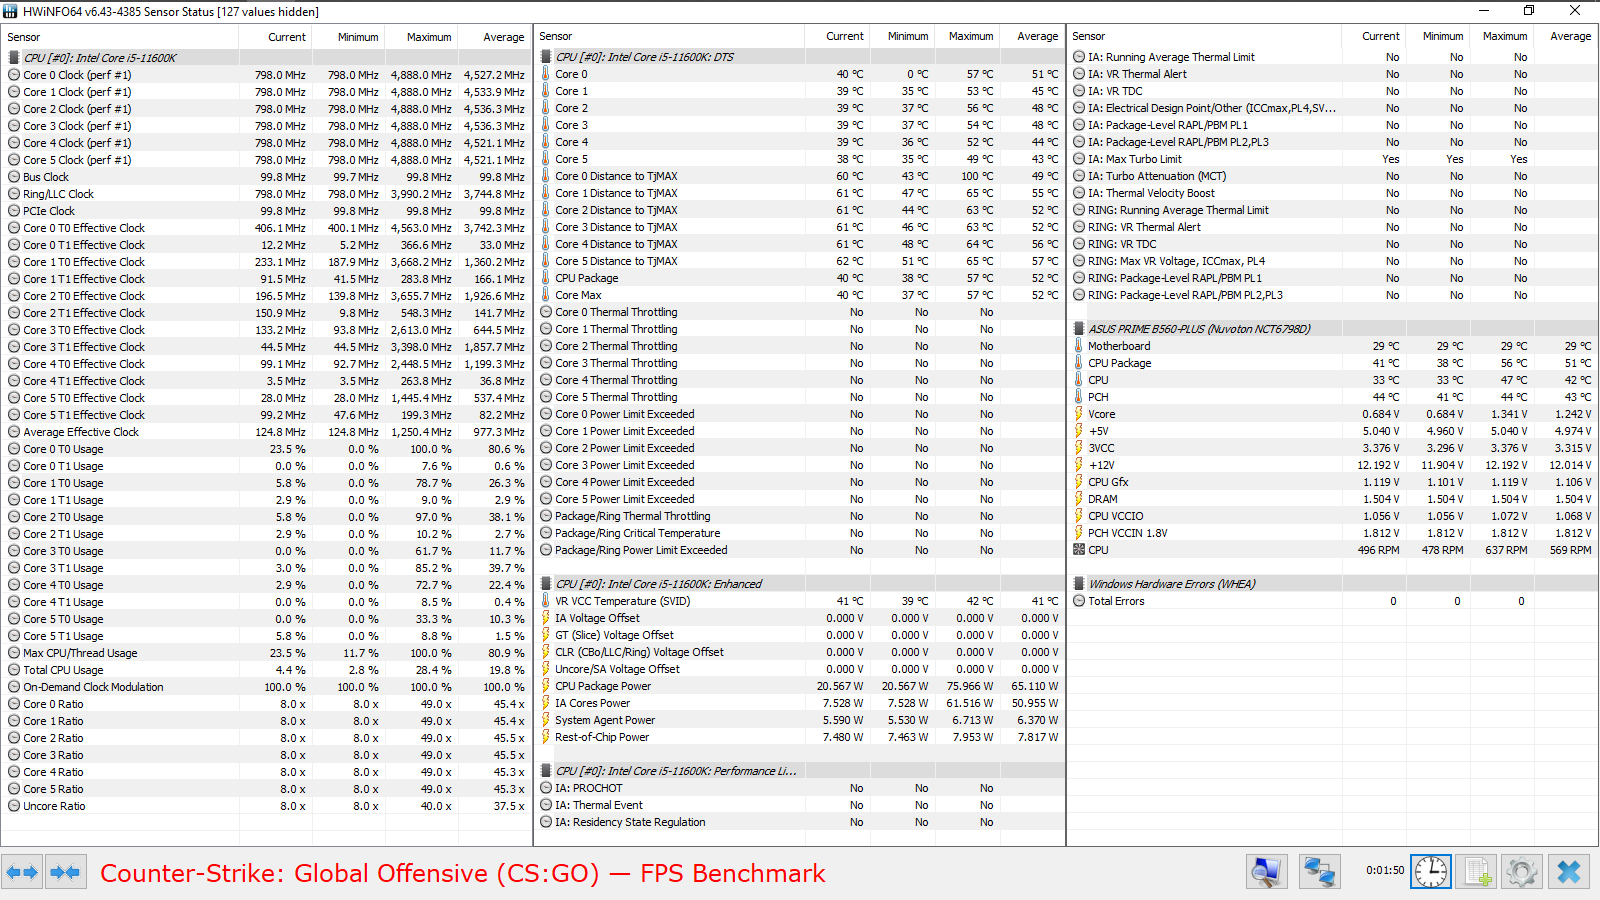Click the shrink sensor columns arrows button

(65, 872)
